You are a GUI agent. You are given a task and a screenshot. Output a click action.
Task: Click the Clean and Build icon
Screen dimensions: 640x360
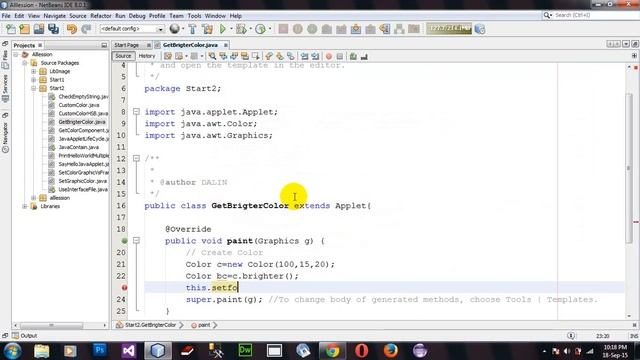207,29
